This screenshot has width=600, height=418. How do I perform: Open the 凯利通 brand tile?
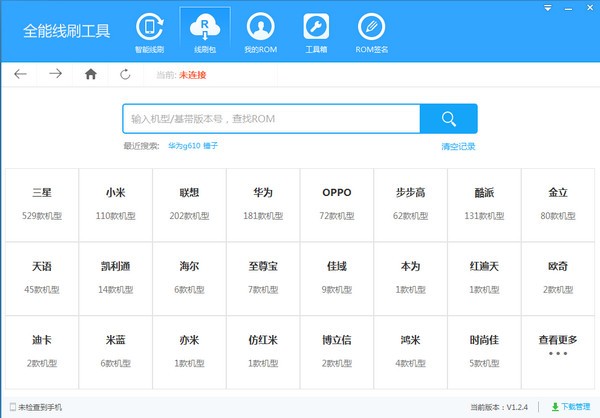pos(116,279)
